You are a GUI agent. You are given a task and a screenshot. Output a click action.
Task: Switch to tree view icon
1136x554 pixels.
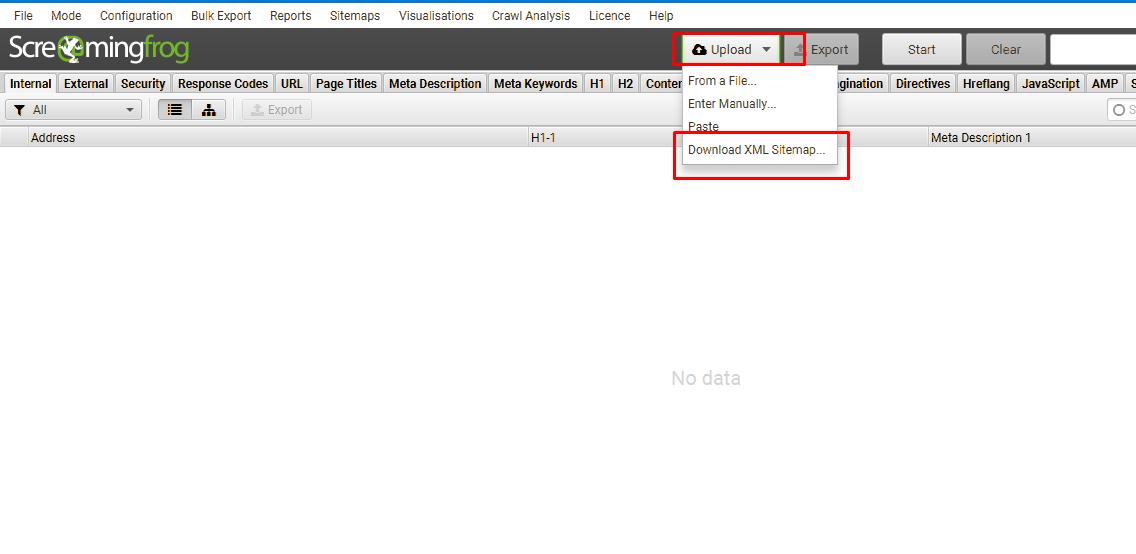click(x=209, y=110)
